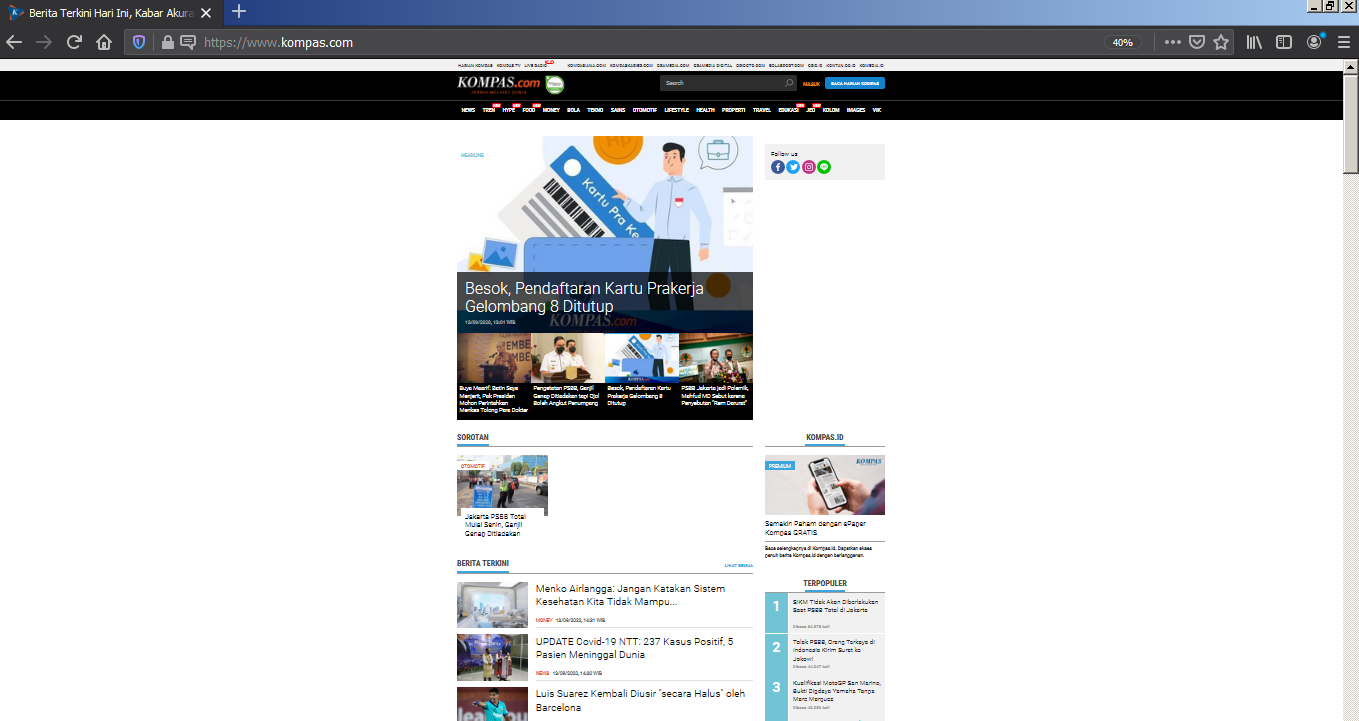Bookmark this page with star
The height and width of the screenshot is (721, 1359).
click(x=1221, y=42)
